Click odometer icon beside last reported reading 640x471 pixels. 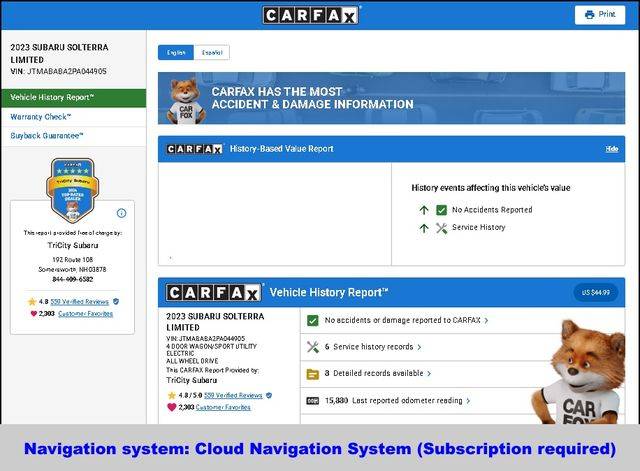(313, 401)
